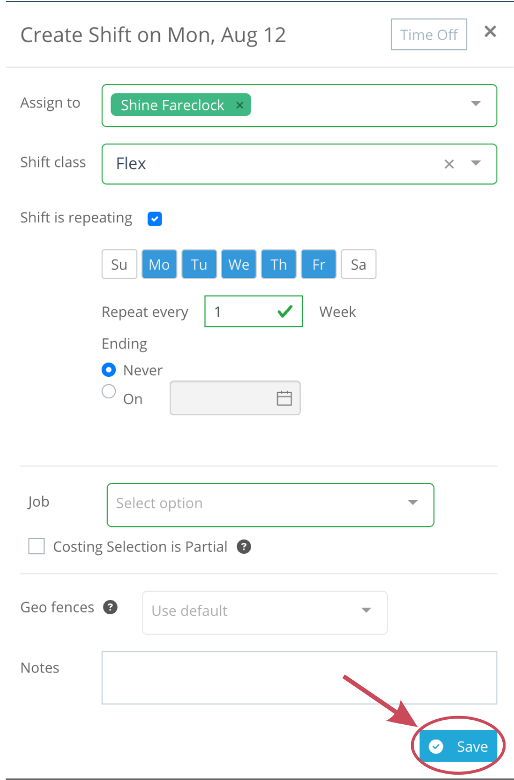Toggle Sunday repeat day button
The image size is (514, 780).
119,264
